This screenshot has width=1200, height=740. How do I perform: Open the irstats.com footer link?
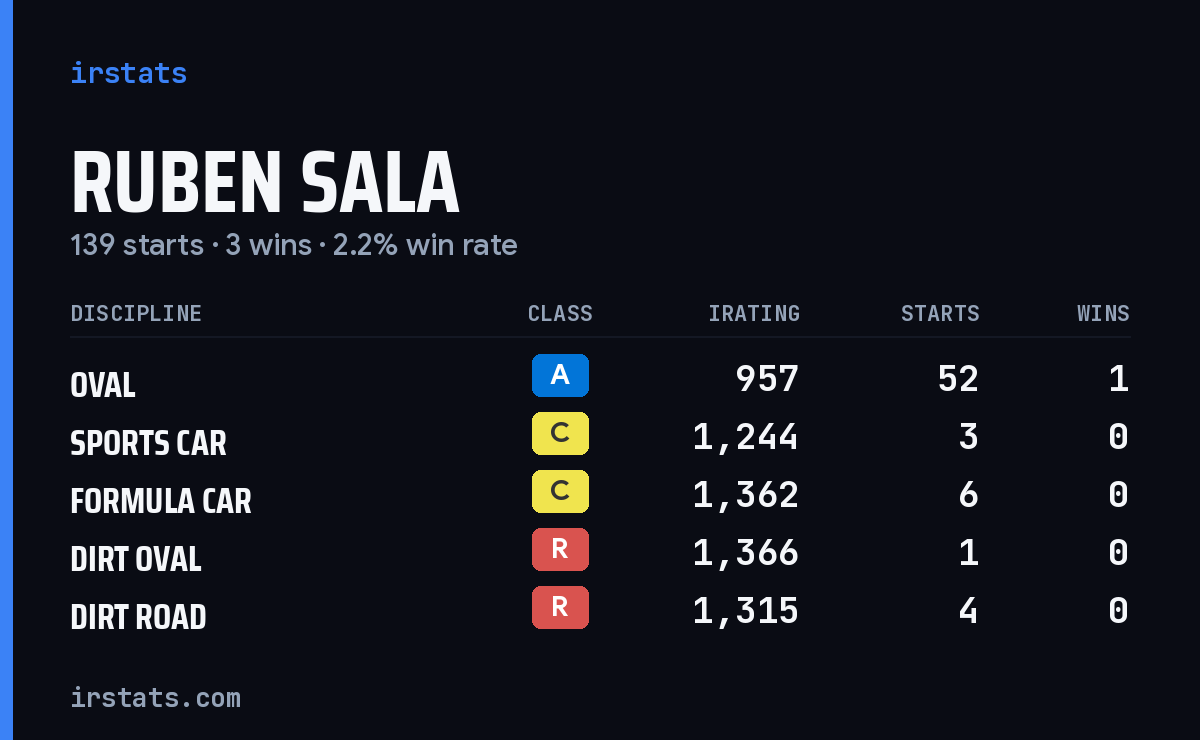tap(155, 697)
